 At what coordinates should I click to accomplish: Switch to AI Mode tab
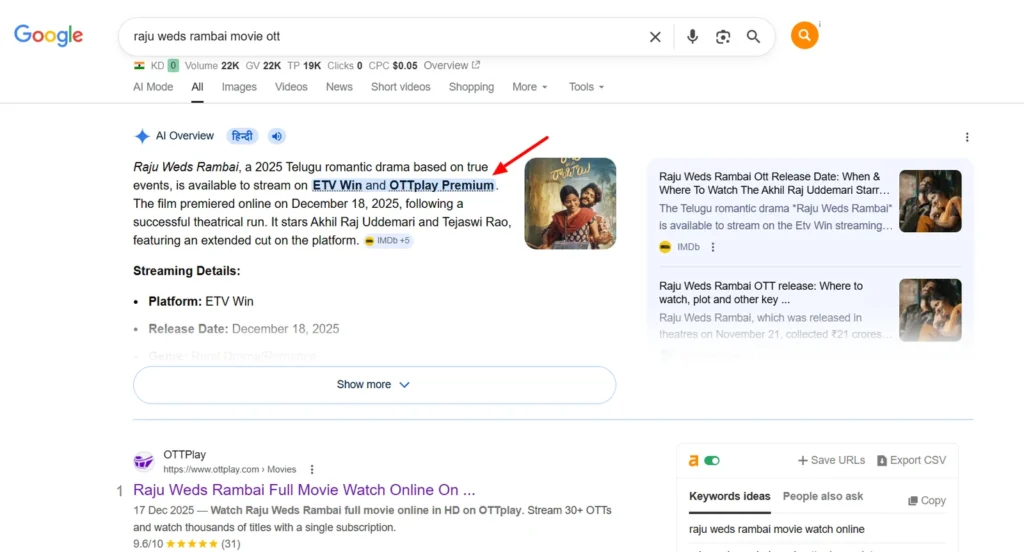pos(153,87)
